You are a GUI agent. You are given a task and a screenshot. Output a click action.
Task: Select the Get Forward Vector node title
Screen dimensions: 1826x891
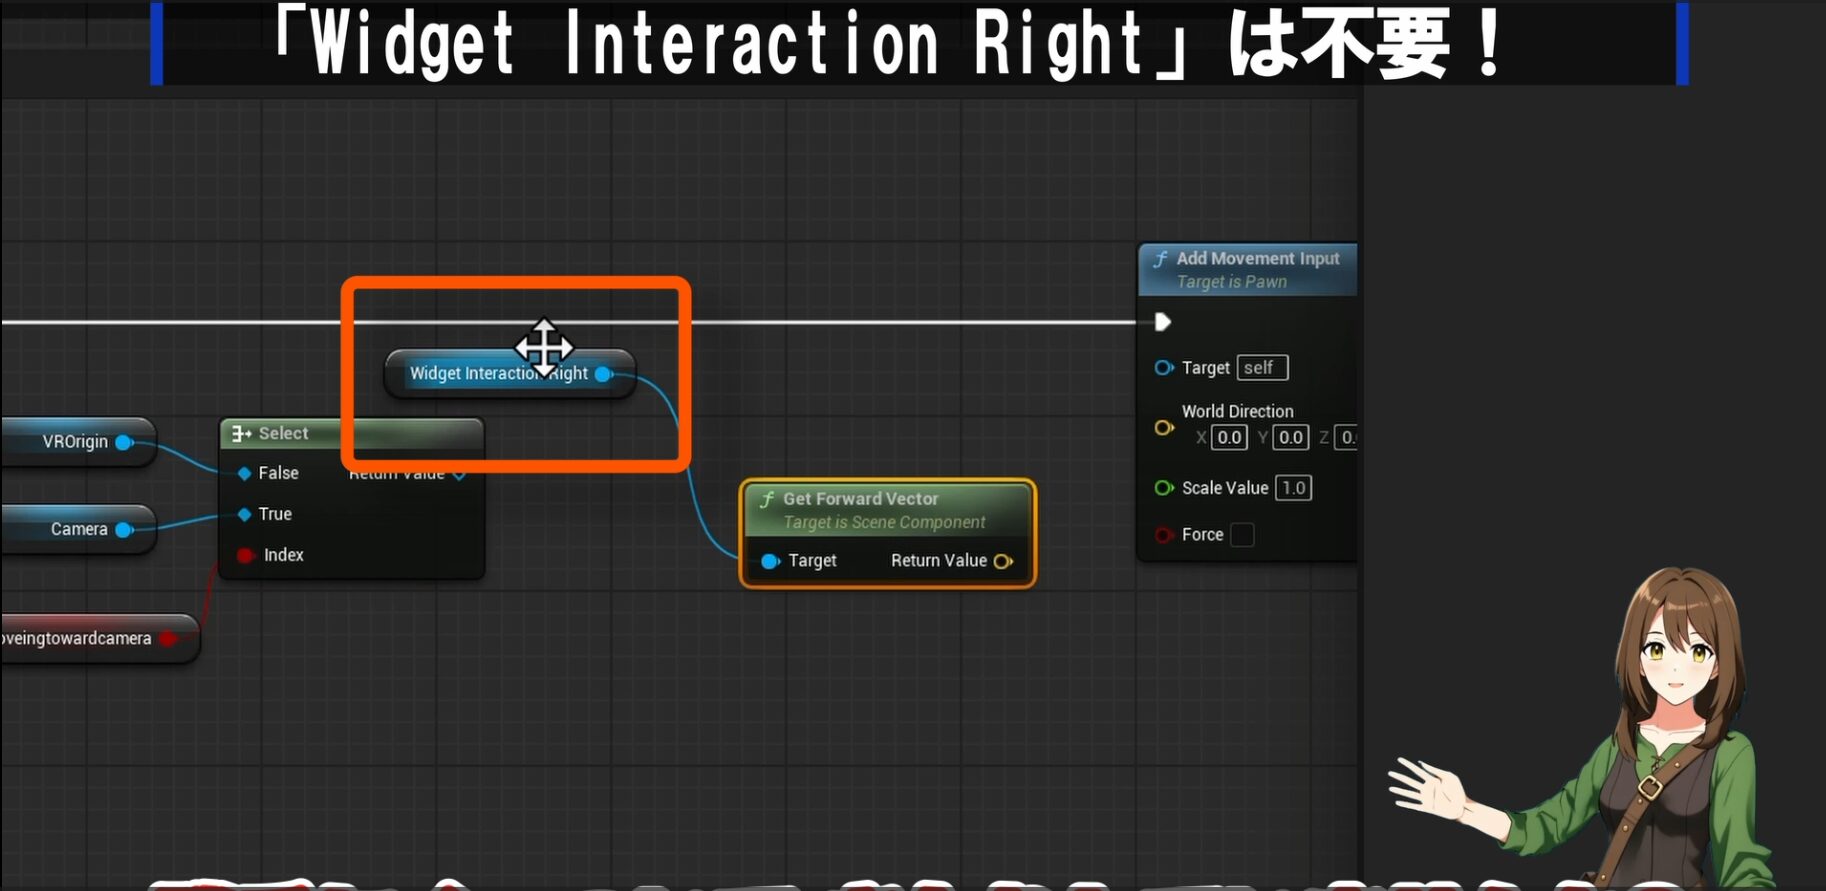[x=860, y=499]
